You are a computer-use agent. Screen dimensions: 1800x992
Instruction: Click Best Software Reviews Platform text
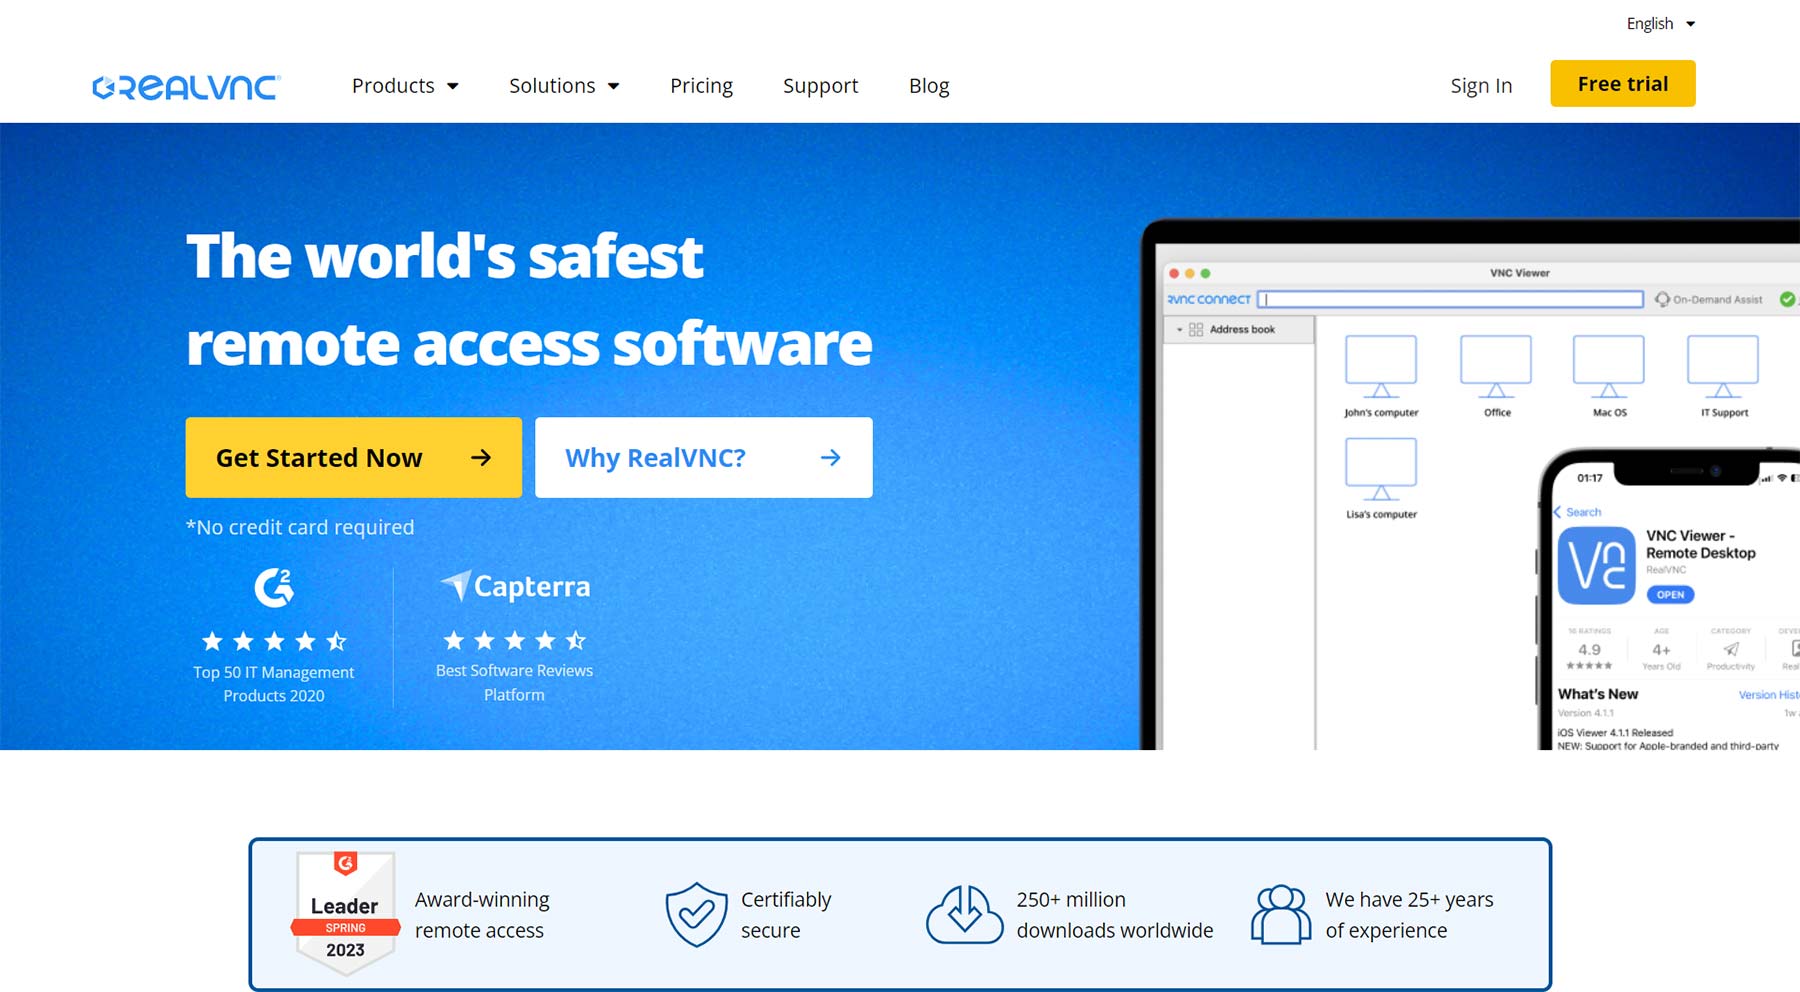click(x=515, y=682)
